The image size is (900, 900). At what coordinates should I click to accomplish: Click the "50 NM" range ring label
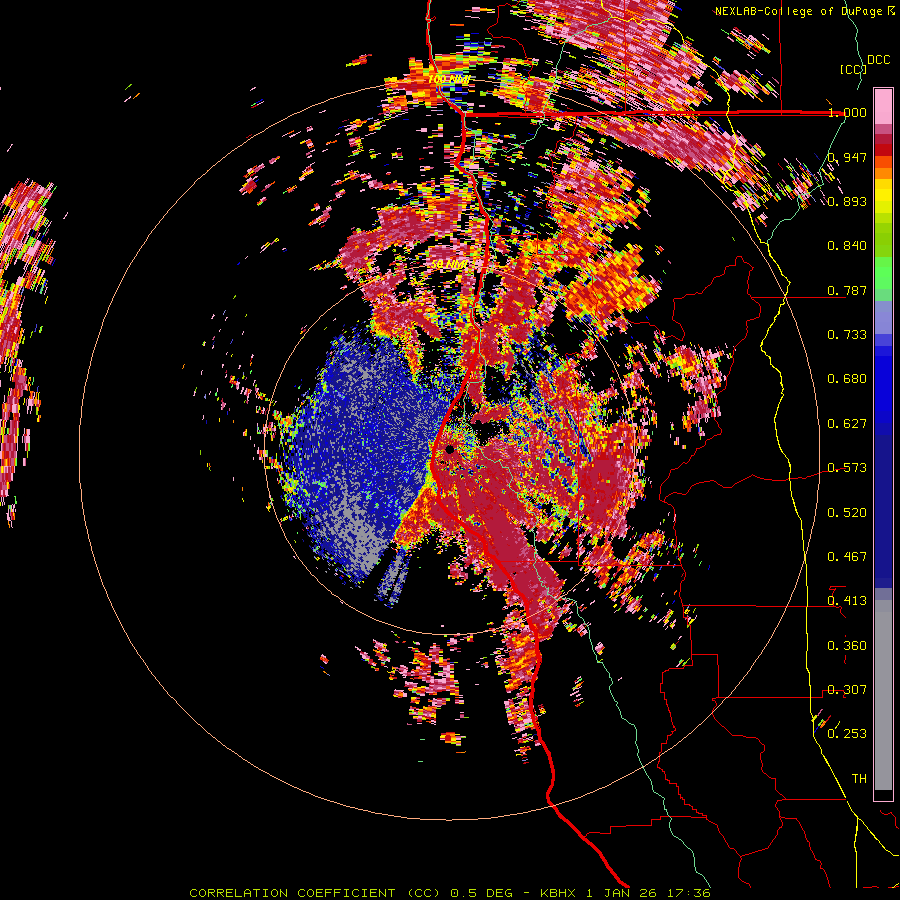point(449,265)
